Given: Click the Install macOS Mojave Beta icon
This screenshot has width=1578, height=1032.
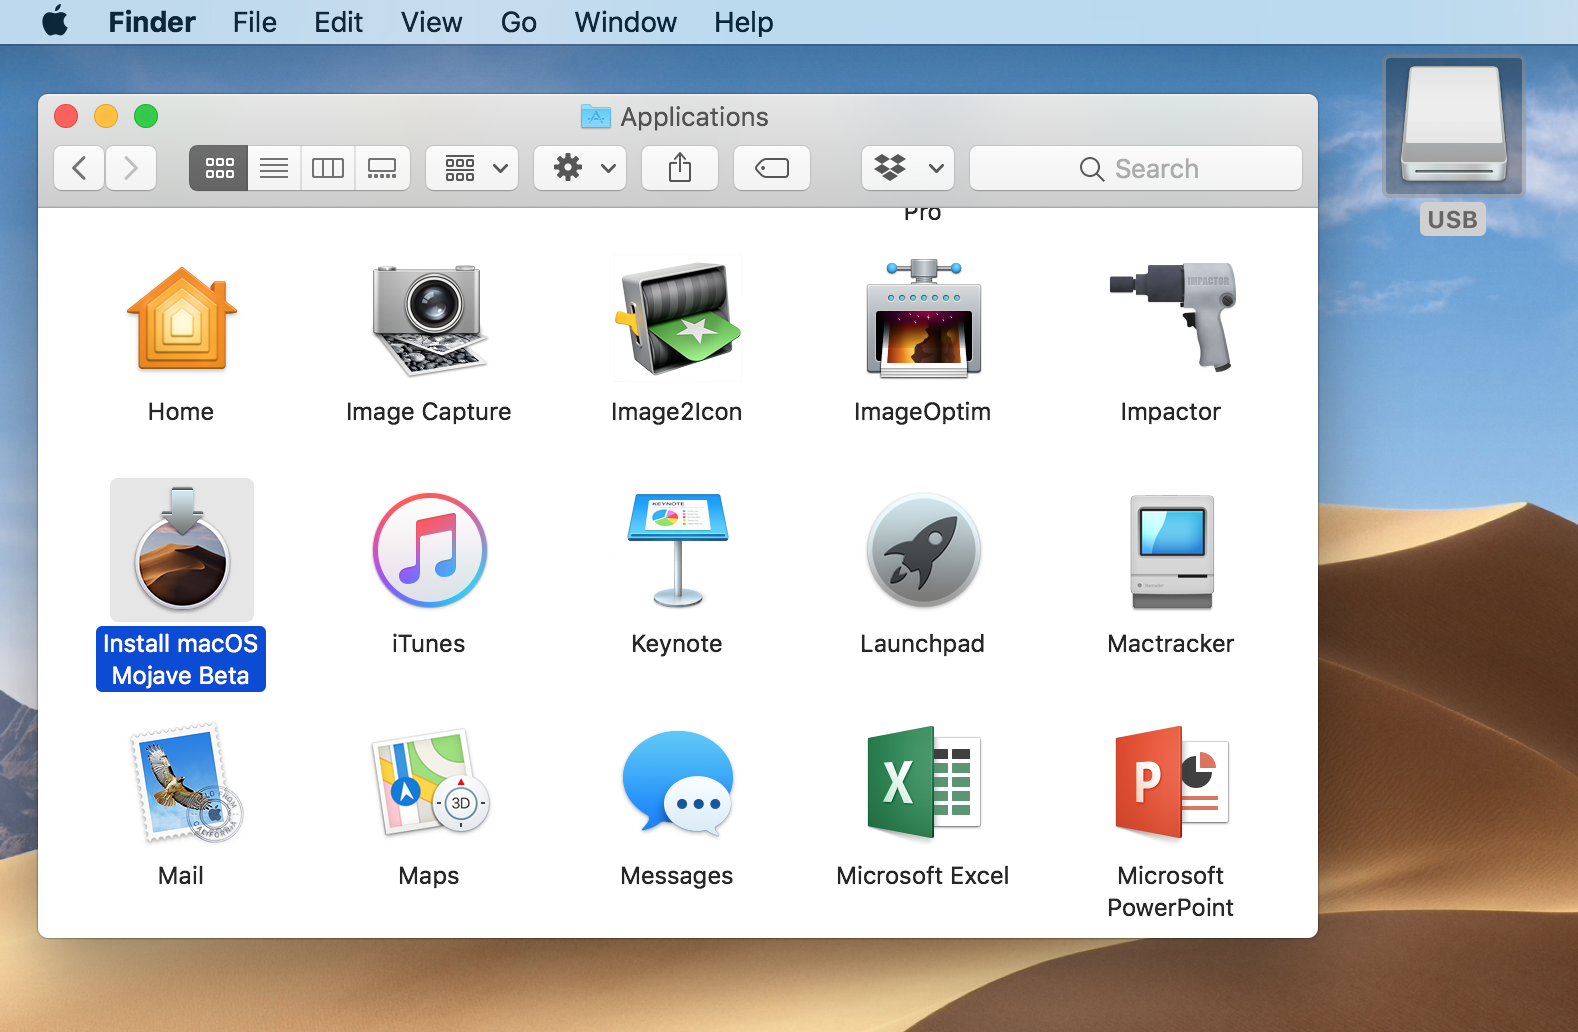Looking at the screenshot, I should (x=182, y=549).
